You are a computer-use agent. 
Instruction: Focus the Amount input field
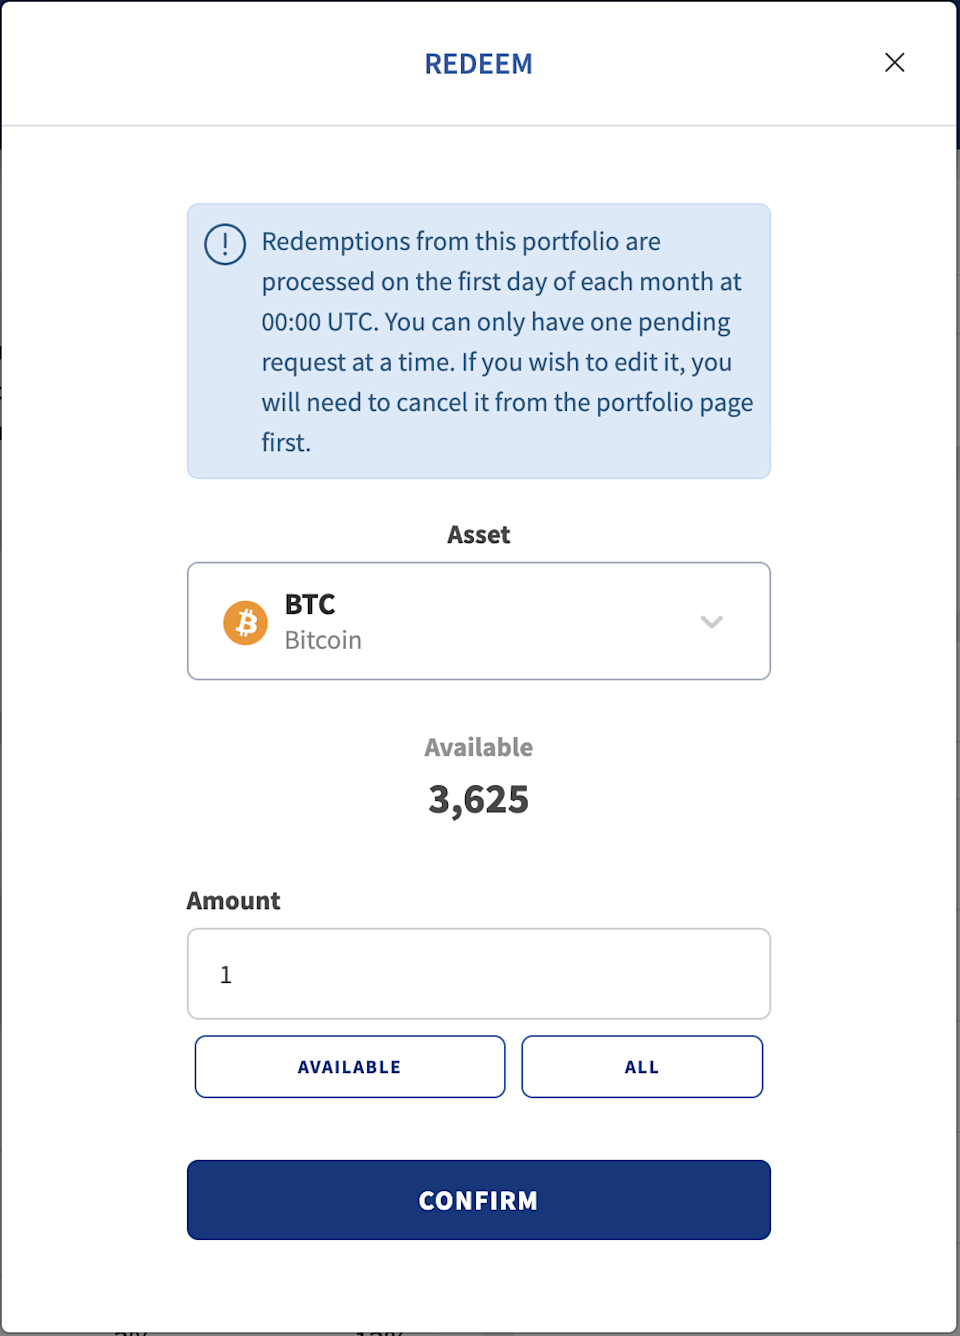tap(478, 974)
